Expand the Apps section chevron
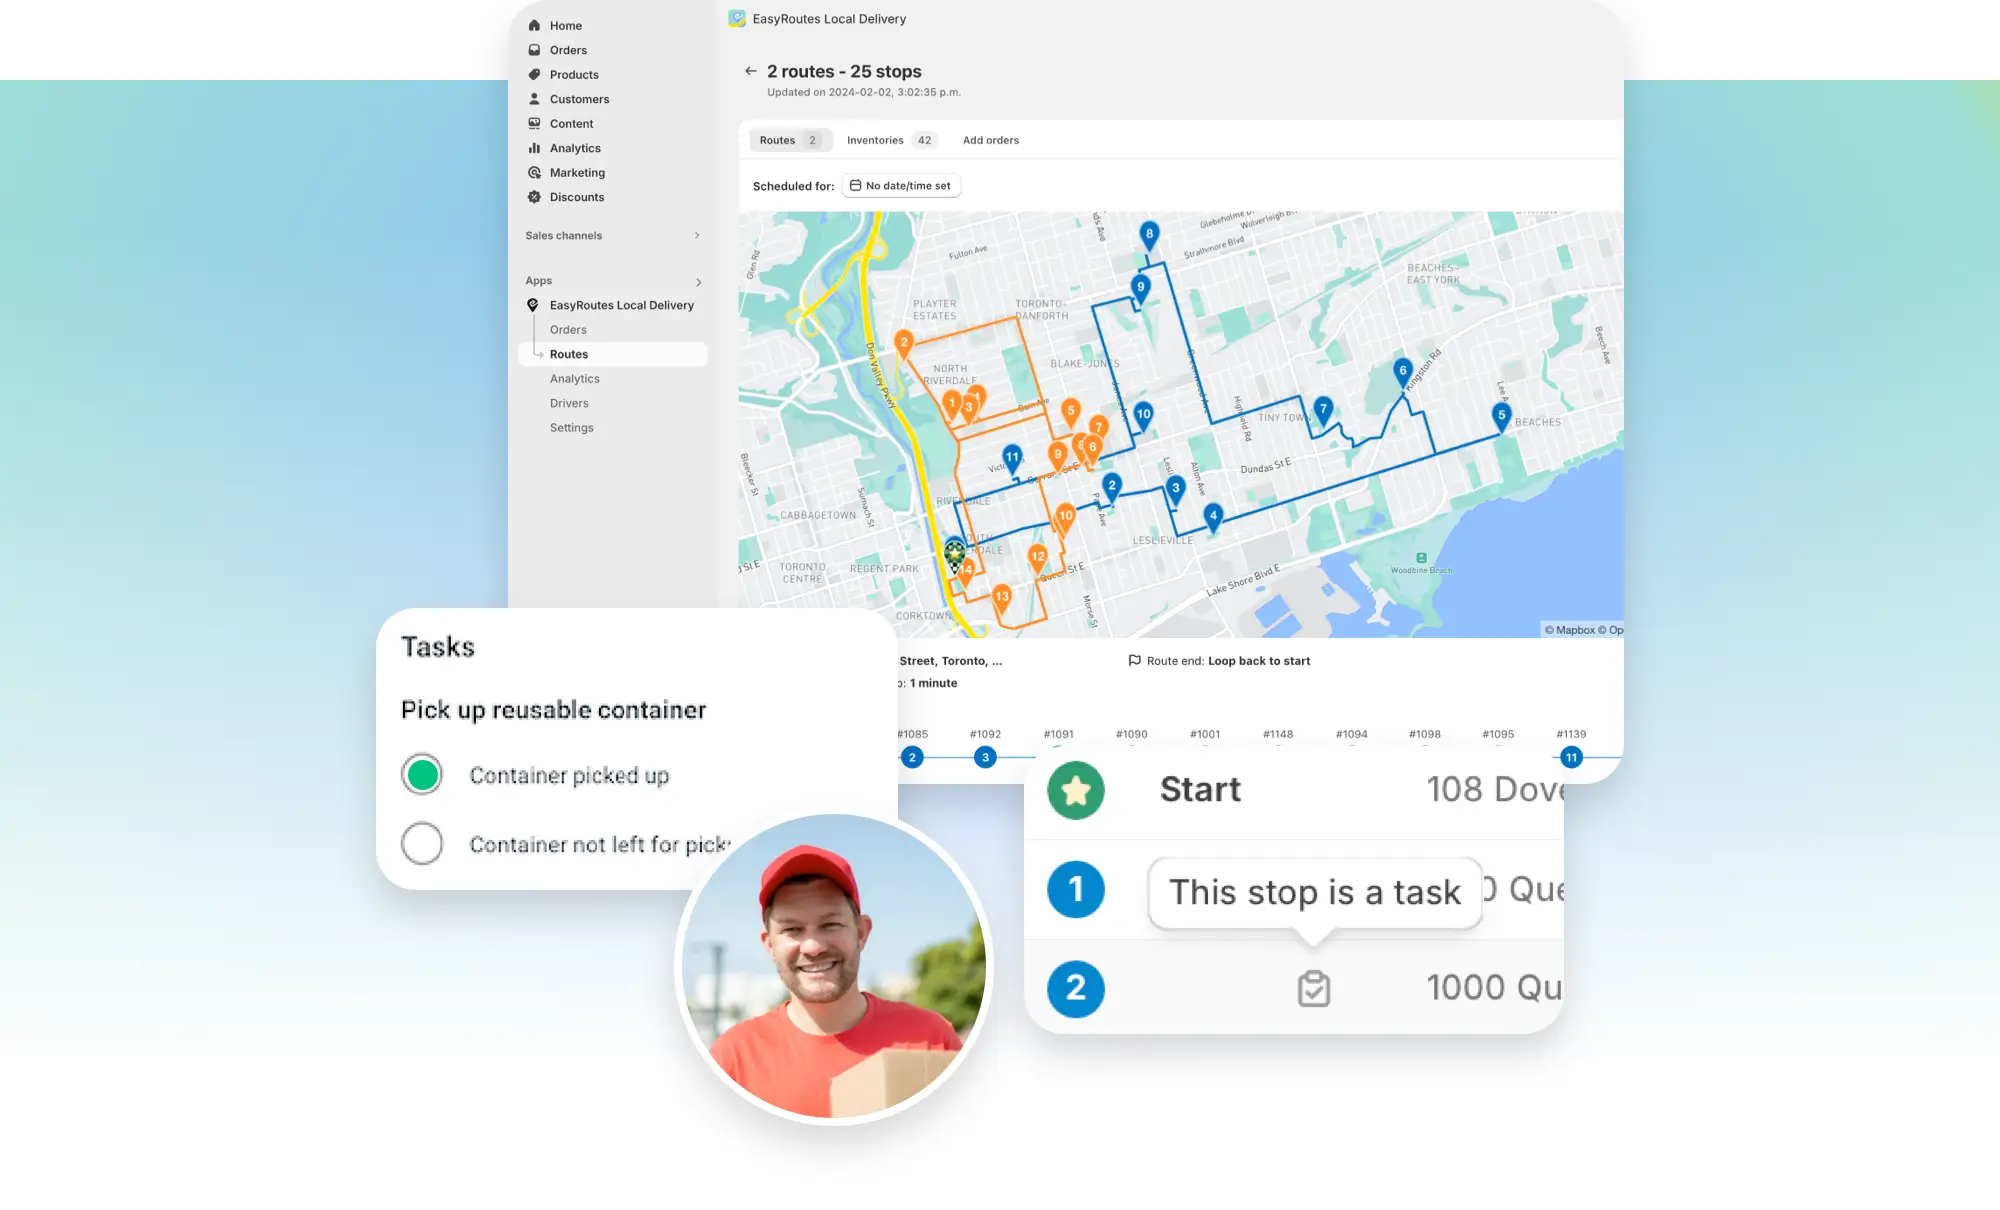 point(698,282)
